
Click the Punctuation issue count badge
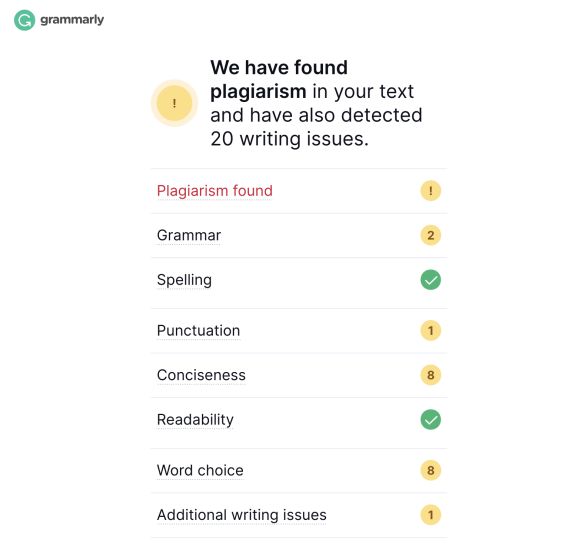(430, 331)
